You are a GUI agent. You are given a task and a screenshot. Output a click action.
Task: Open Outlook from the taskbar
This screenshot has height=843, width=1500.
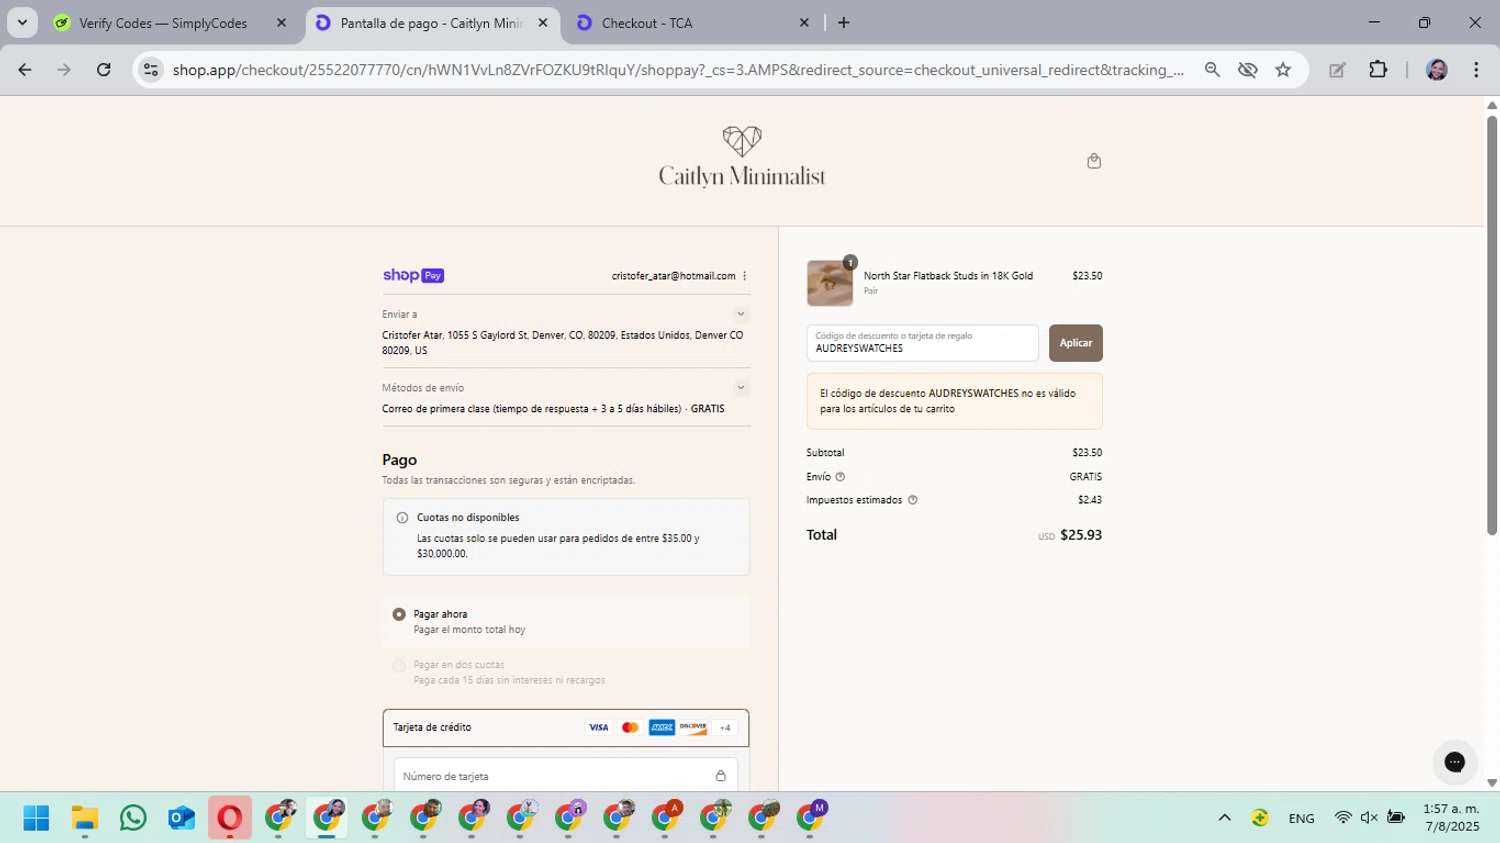tap(181, 818)
